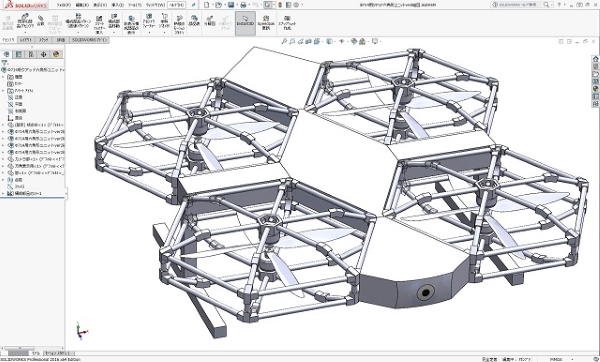The width and height of the screenshot is (600, 362).
Task: Open the search type dropdown arrow
Action: pos(552,5)
